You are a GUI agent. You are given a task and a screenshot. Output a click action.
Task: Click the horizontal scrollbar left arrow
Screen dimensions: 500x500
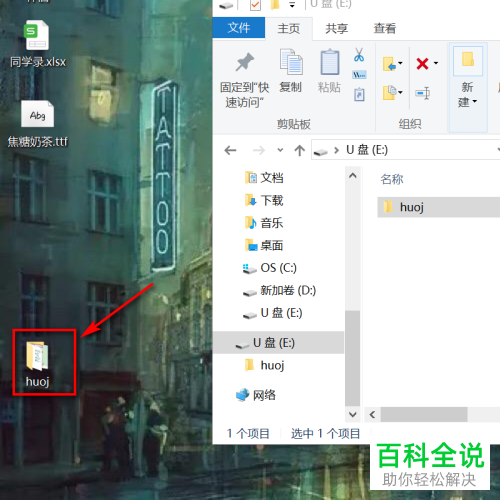point(372,415)
